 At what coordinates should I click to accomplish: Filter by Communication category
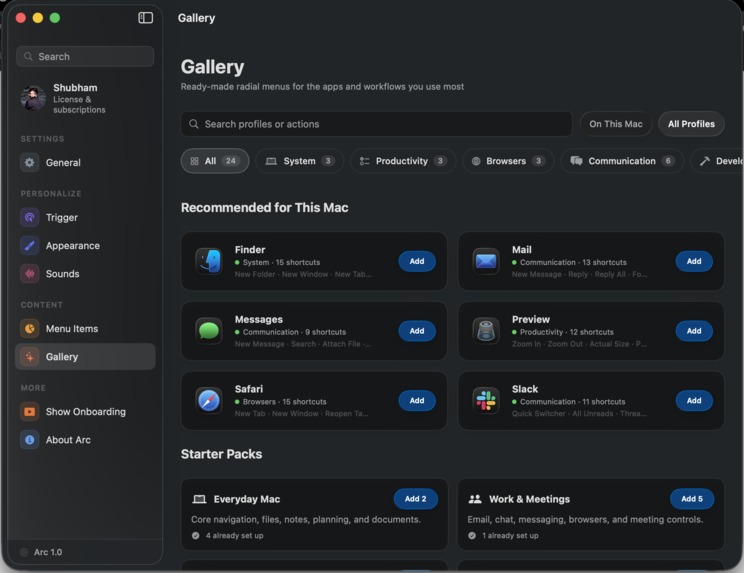tap(622, 161)
